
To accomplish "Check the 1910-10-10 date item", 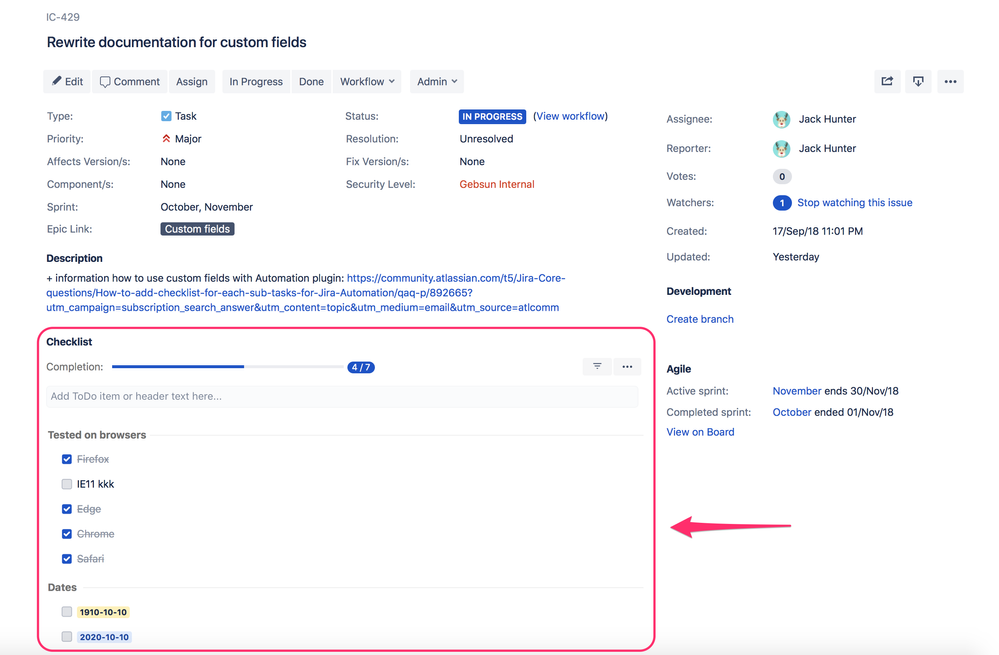I will tap(67, 612).
